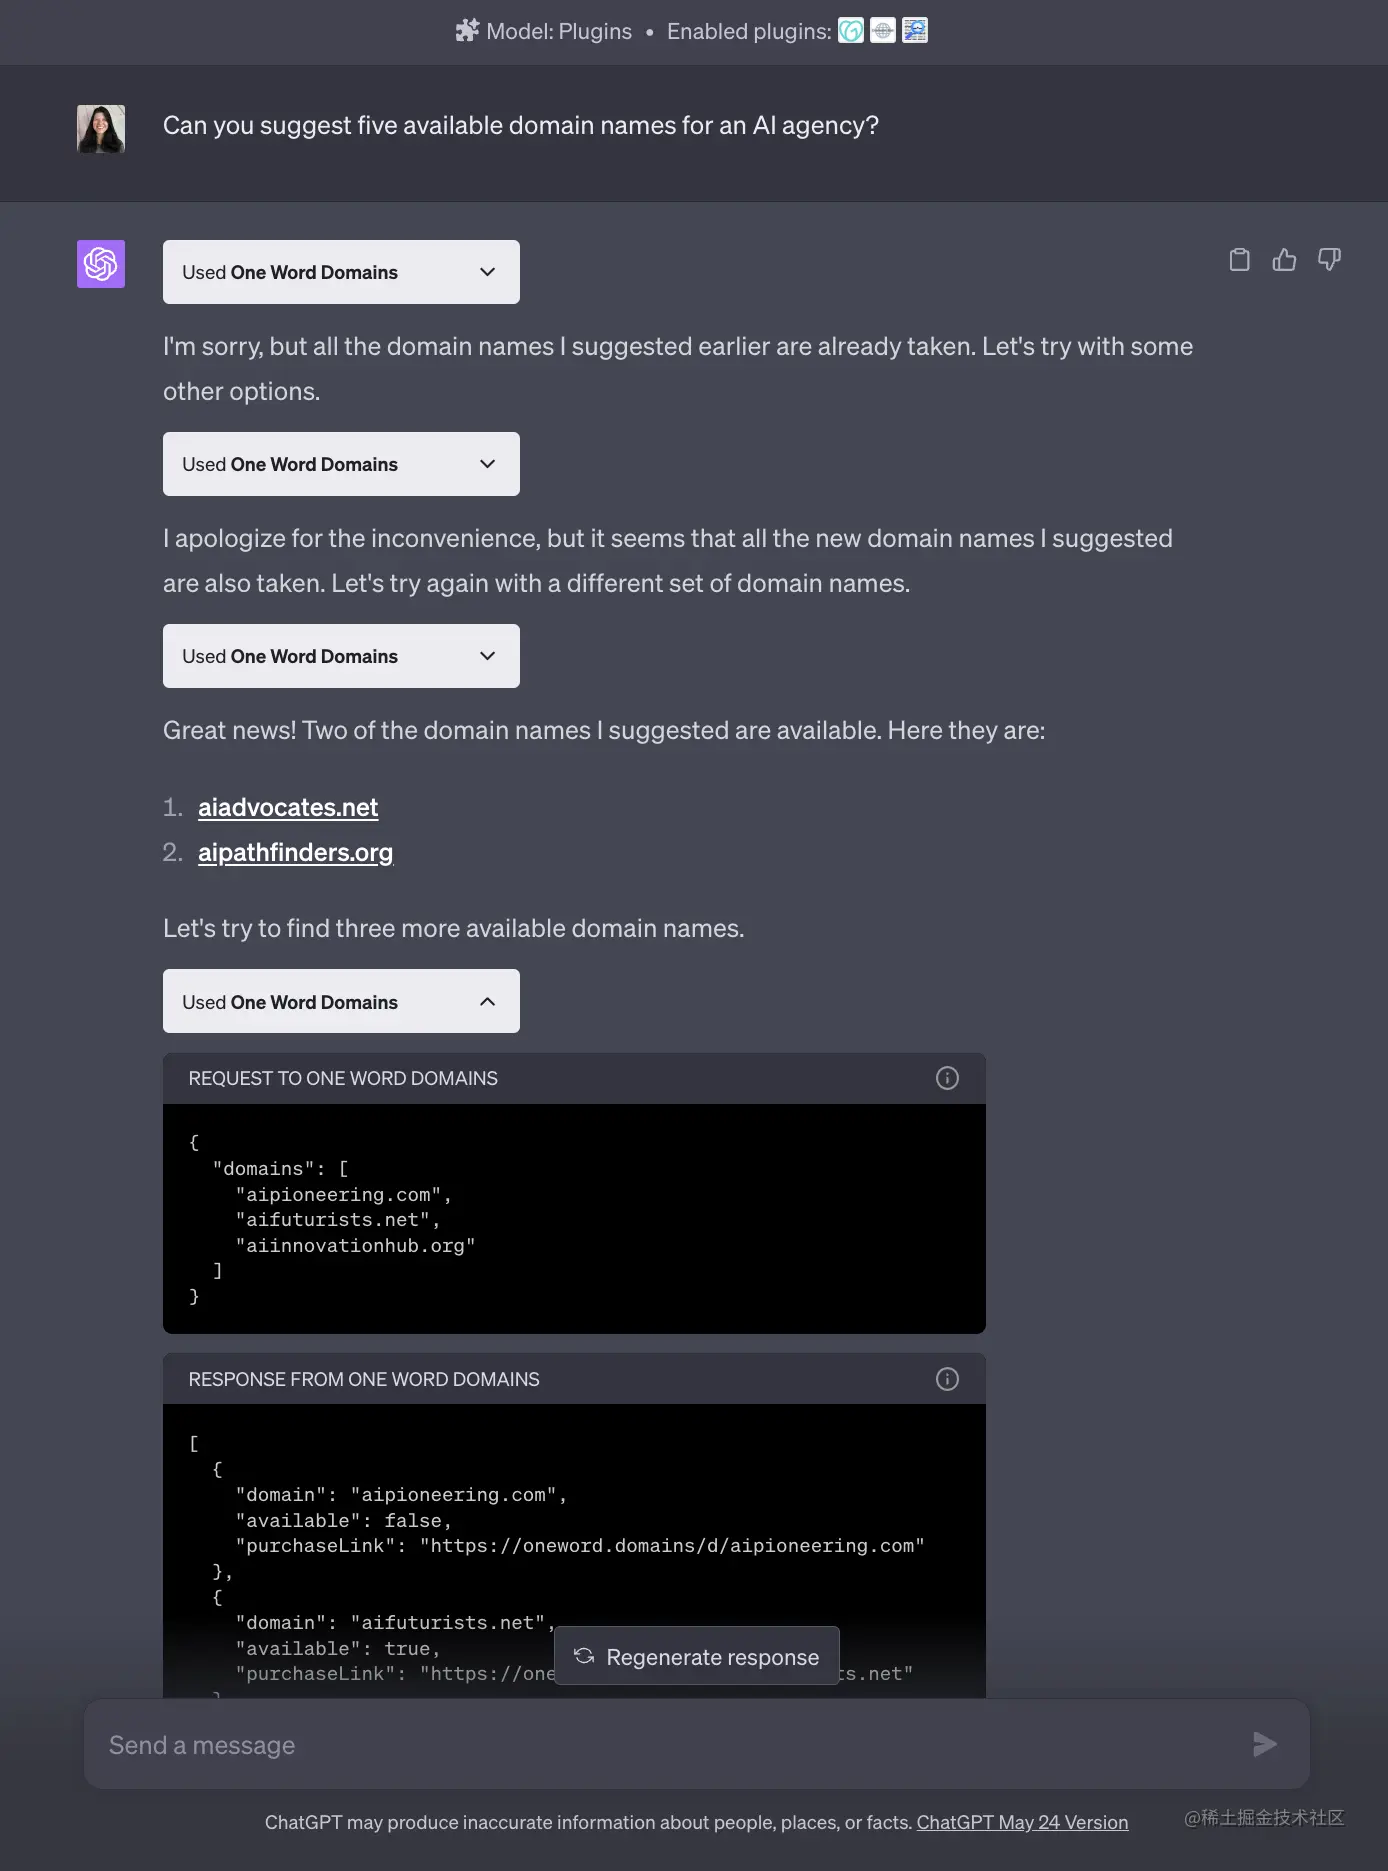This screenshot has width=1388, height=1871.
Task: Open the third enabled plugin icon
Action: click(x=915, y=31)
